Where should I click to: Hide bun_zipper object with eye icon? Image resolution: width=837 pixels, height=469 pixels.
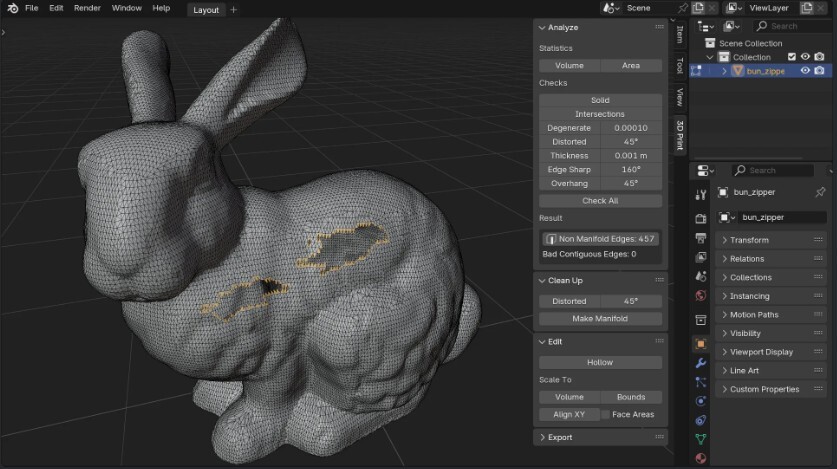[805, 70]
